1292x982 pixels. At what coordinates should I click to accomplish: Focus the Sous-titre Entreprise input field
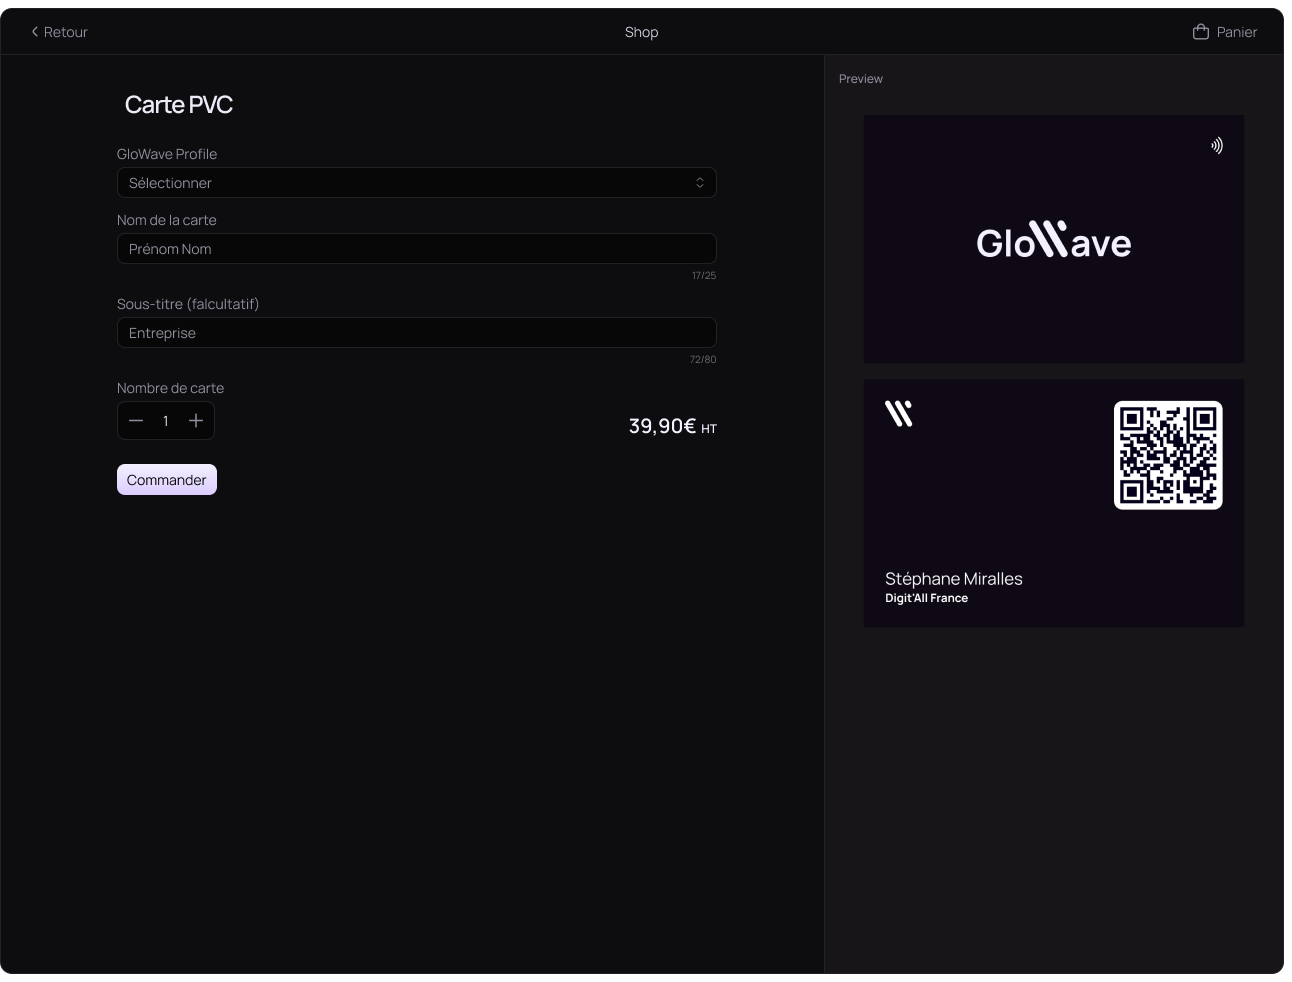417,333
